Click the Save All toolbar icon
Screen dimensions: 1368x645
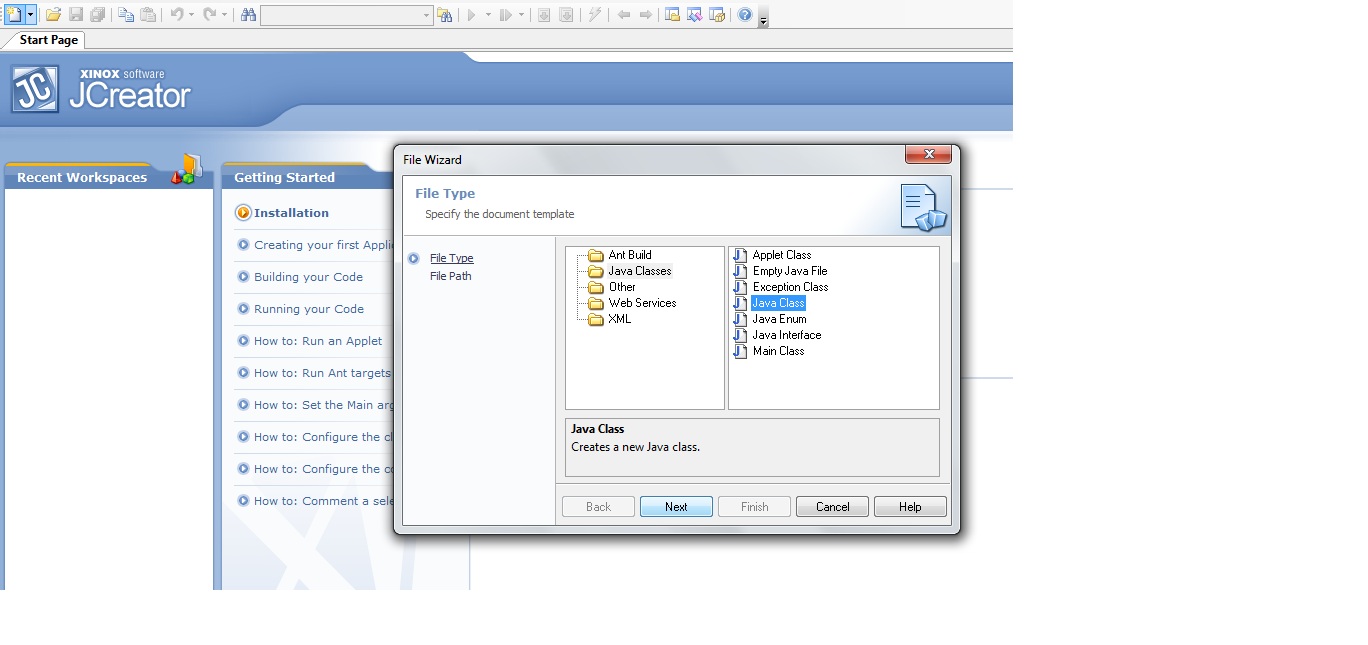99,14
